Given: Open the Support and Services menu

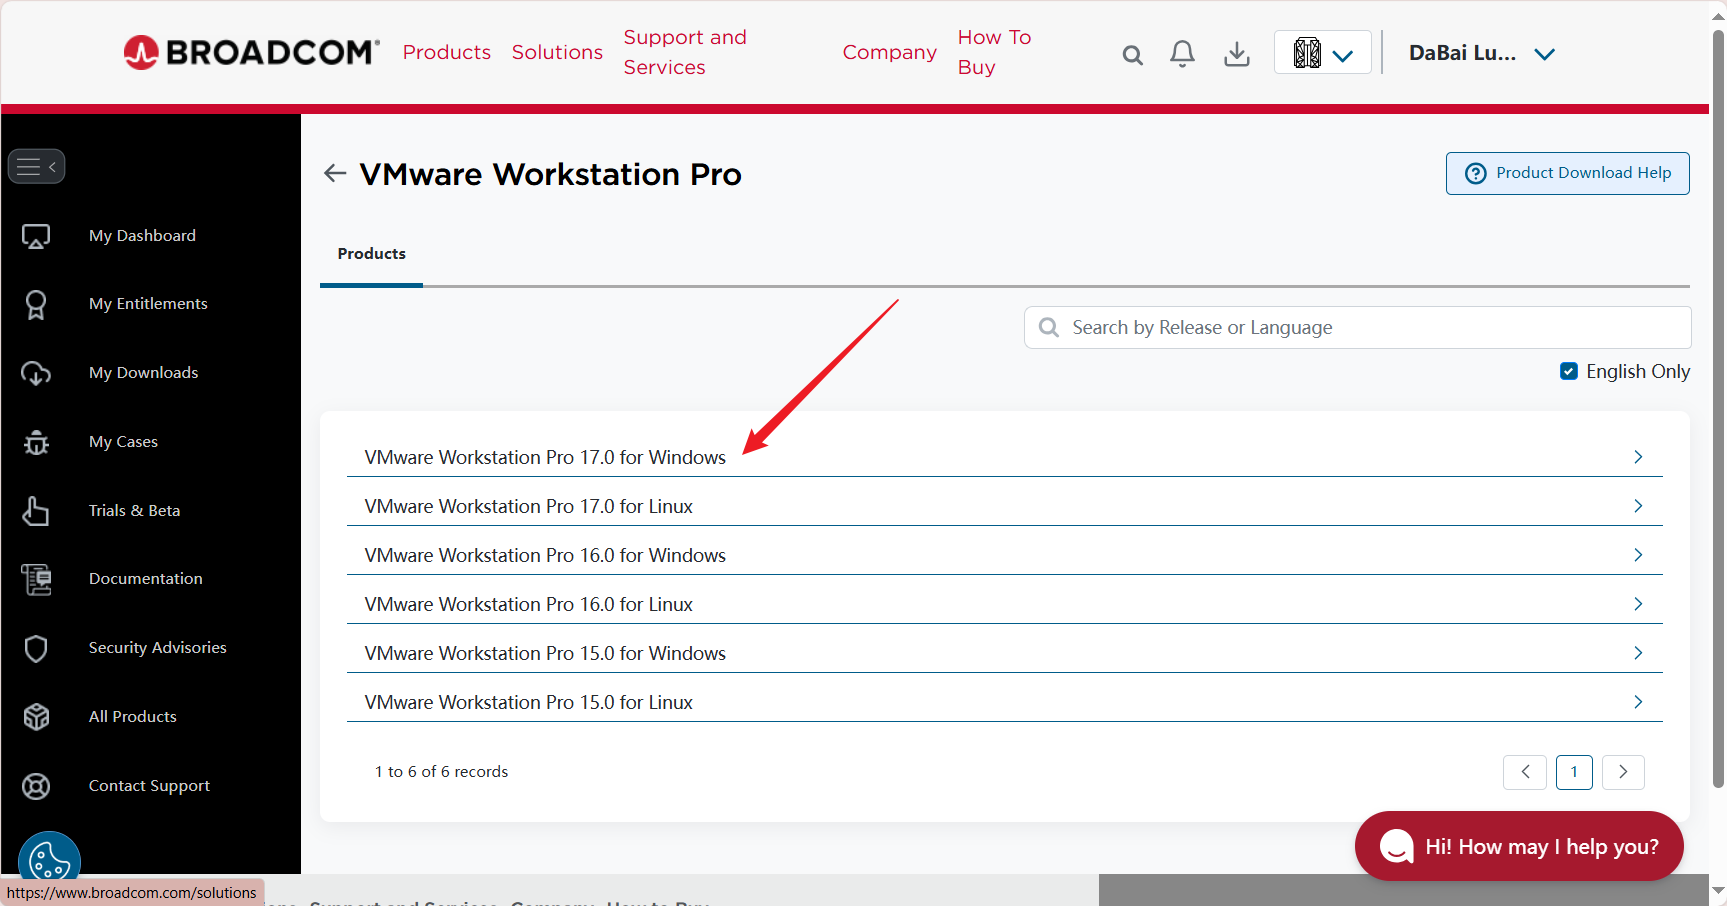Looking at the screenshot, I should 685,52.
